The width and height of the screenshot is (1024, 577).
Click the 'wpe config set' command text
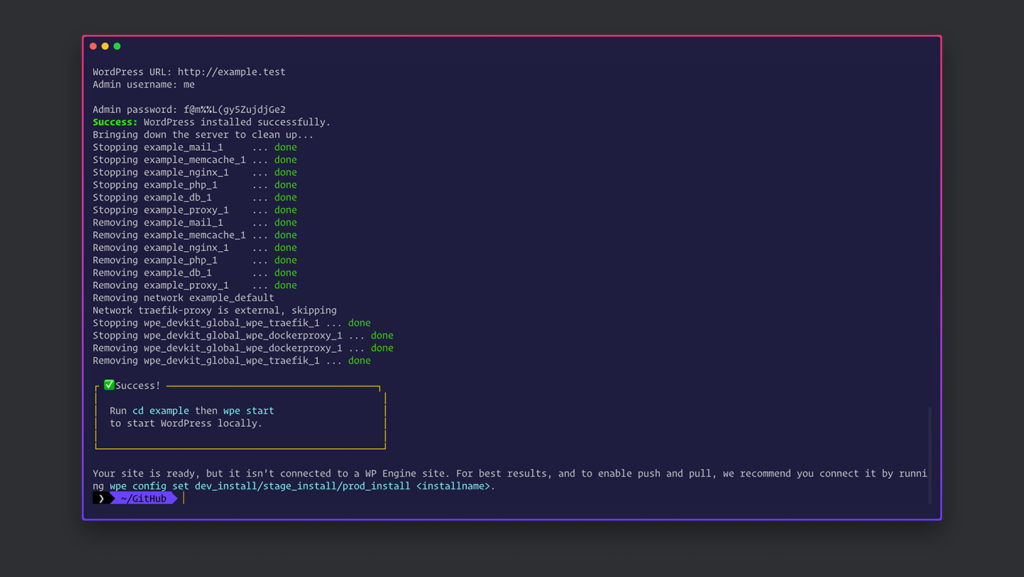tap(149, 486)
